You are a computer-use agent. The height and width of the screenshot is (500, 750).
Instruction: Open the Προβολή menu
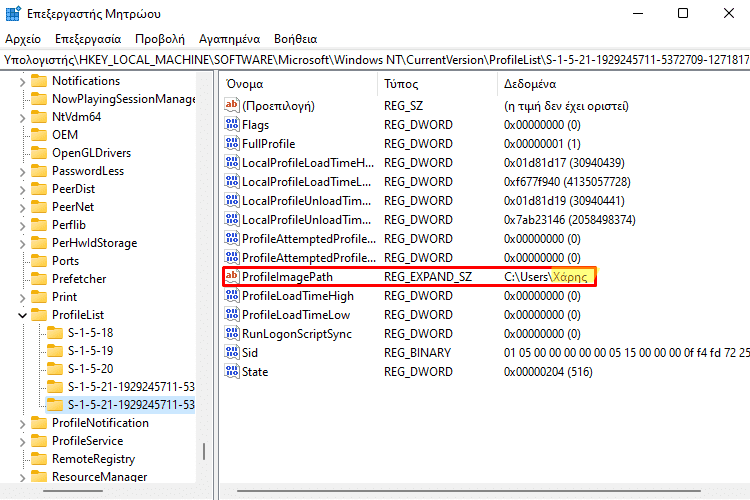click(x=160, y=39)
